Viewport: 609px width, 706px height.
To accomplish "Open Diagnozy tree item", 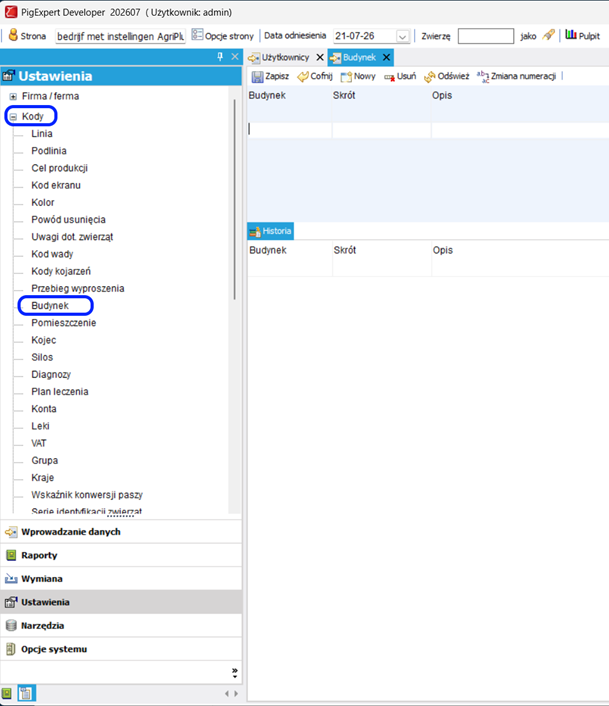I will [51, 375].
